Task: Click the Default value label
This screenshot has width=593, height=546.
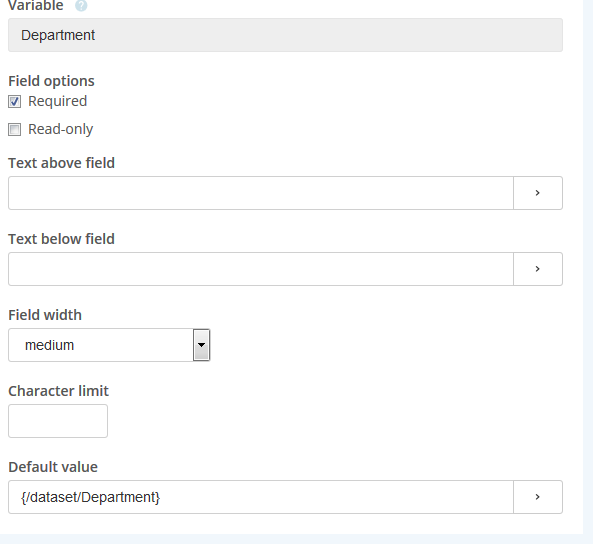Action: [x=53, y=467]
